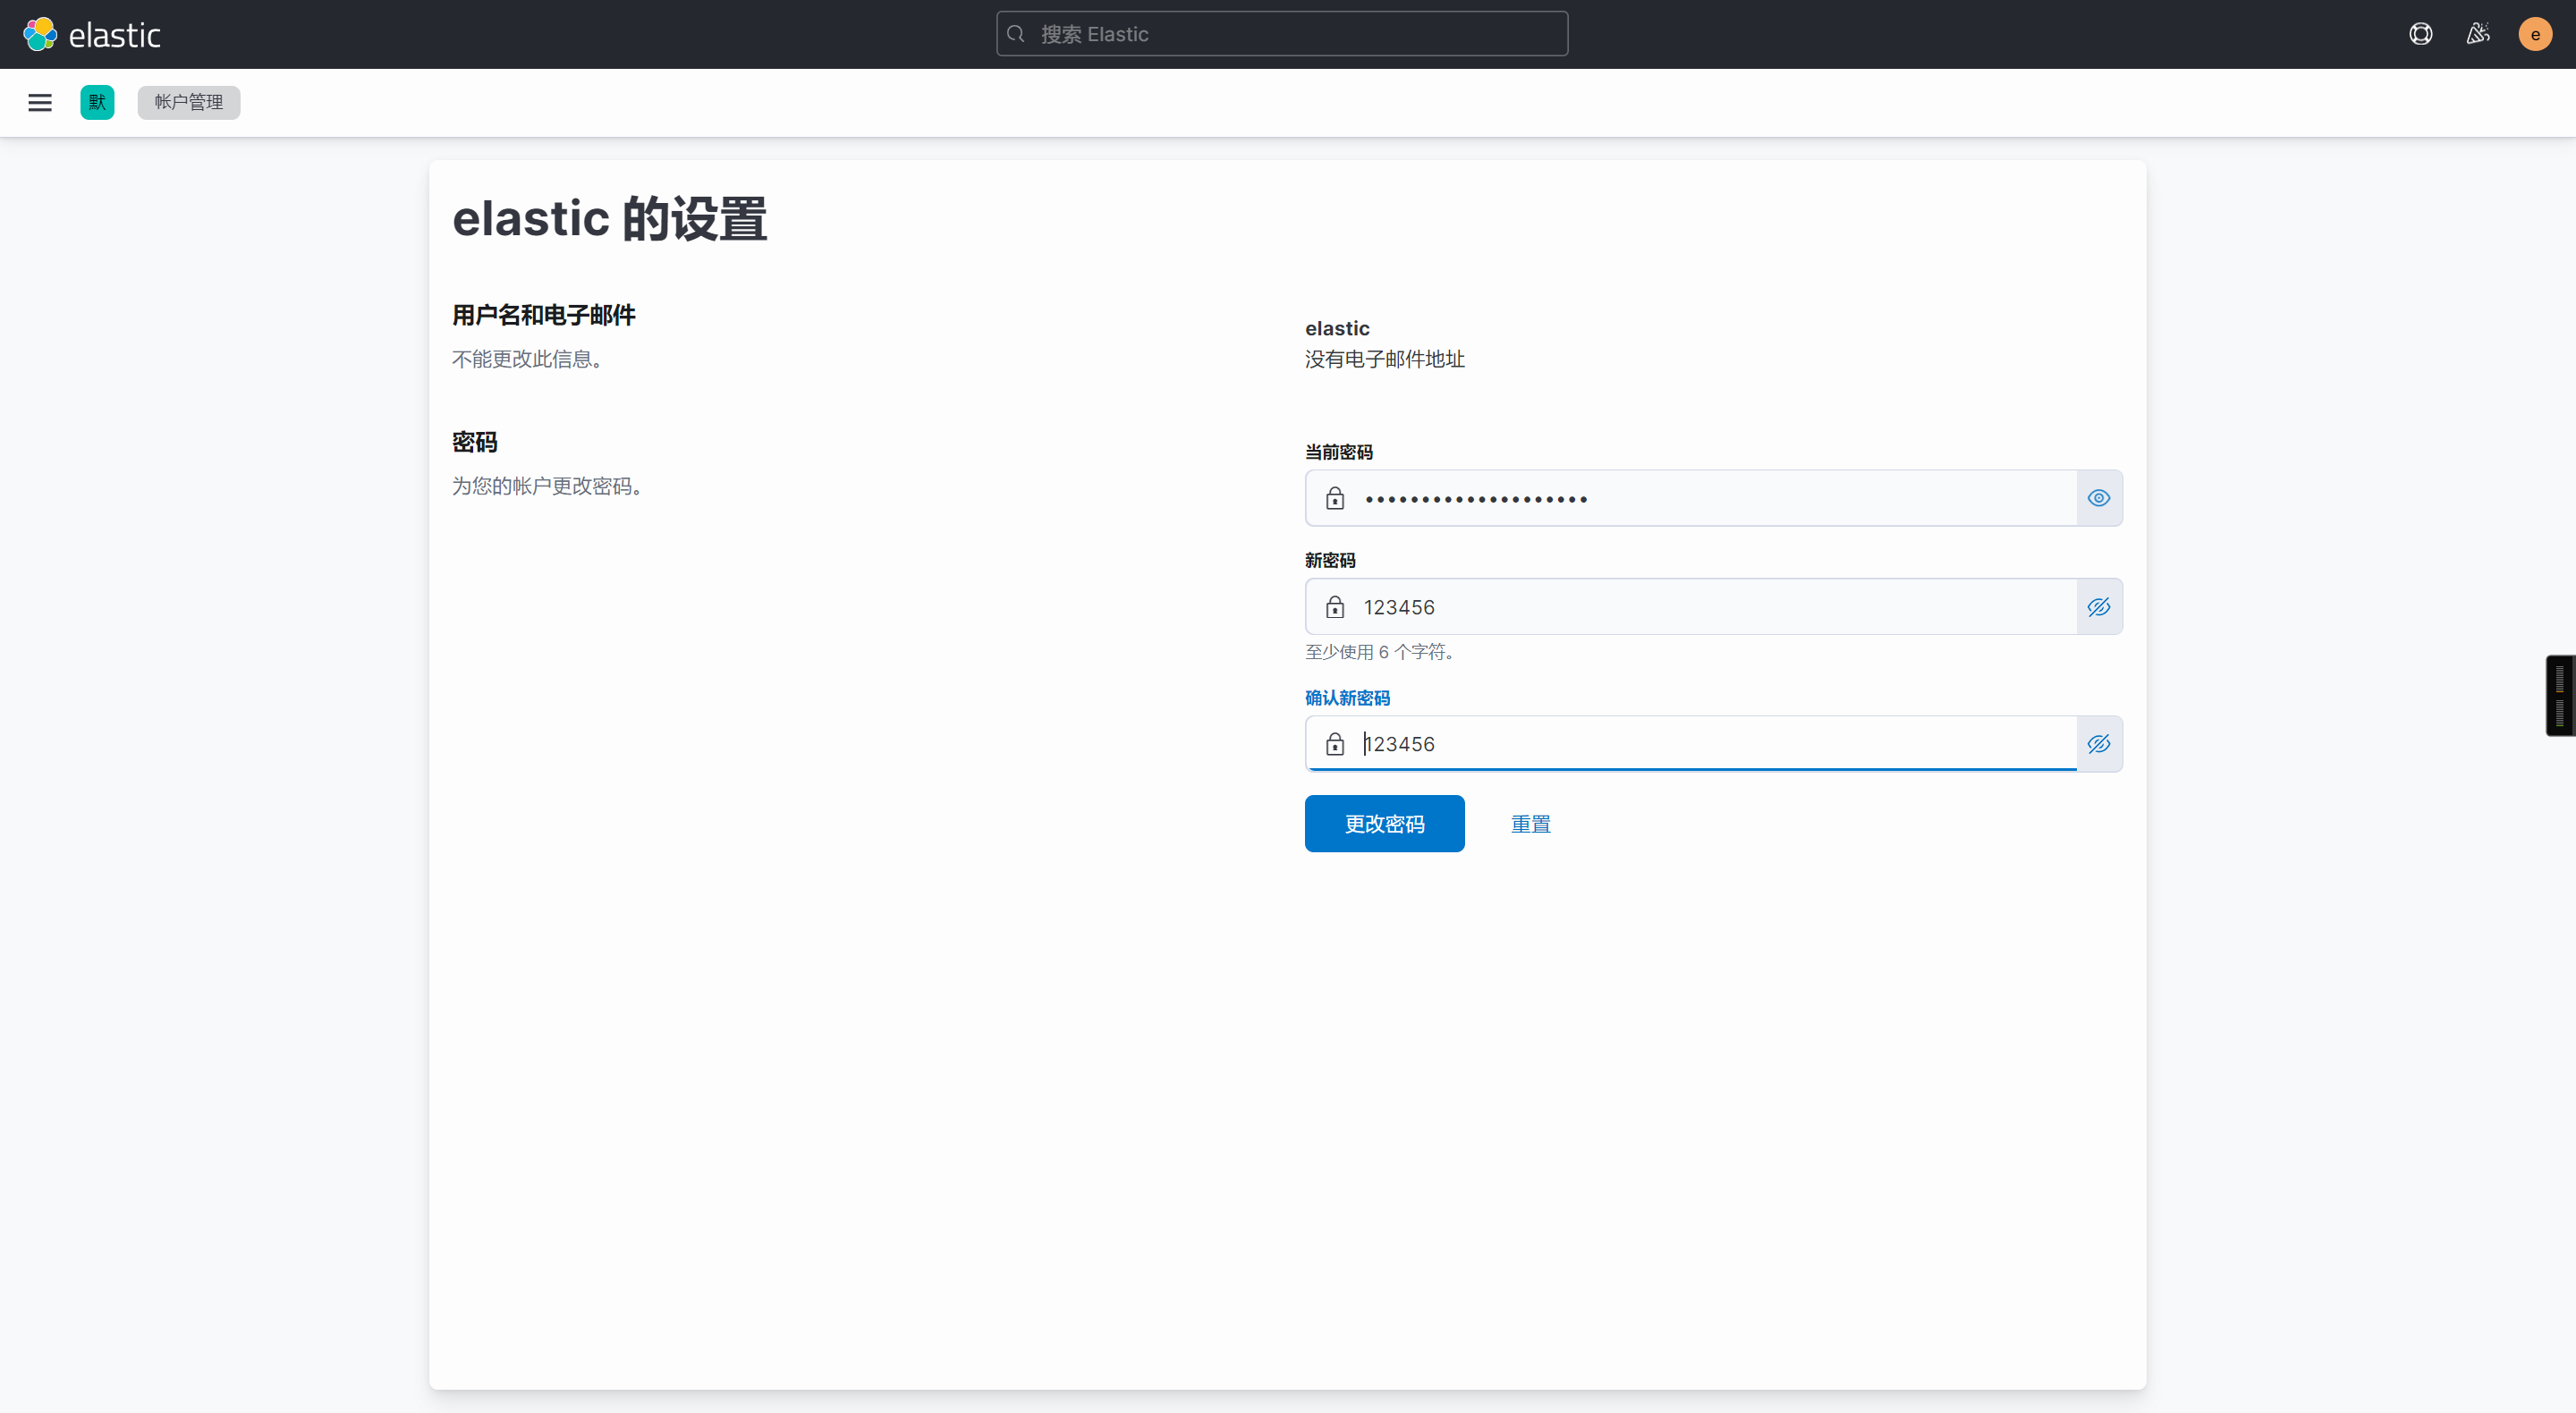The height and width of the screenshot is (1413, 2576).
Task: Click the 更改密码 button
Action: point(1384,823)
